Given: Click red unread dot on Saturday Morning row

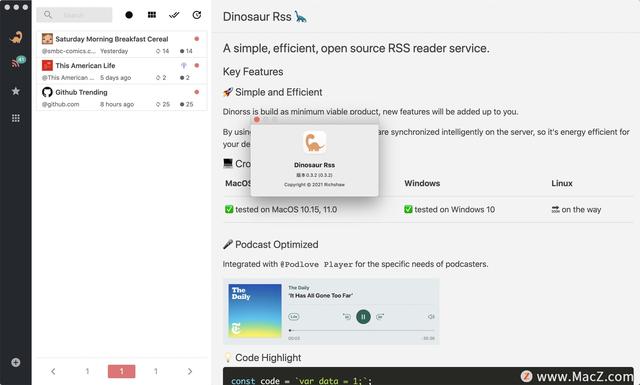Looking at the screenshot, I should (x=197, y=39).
